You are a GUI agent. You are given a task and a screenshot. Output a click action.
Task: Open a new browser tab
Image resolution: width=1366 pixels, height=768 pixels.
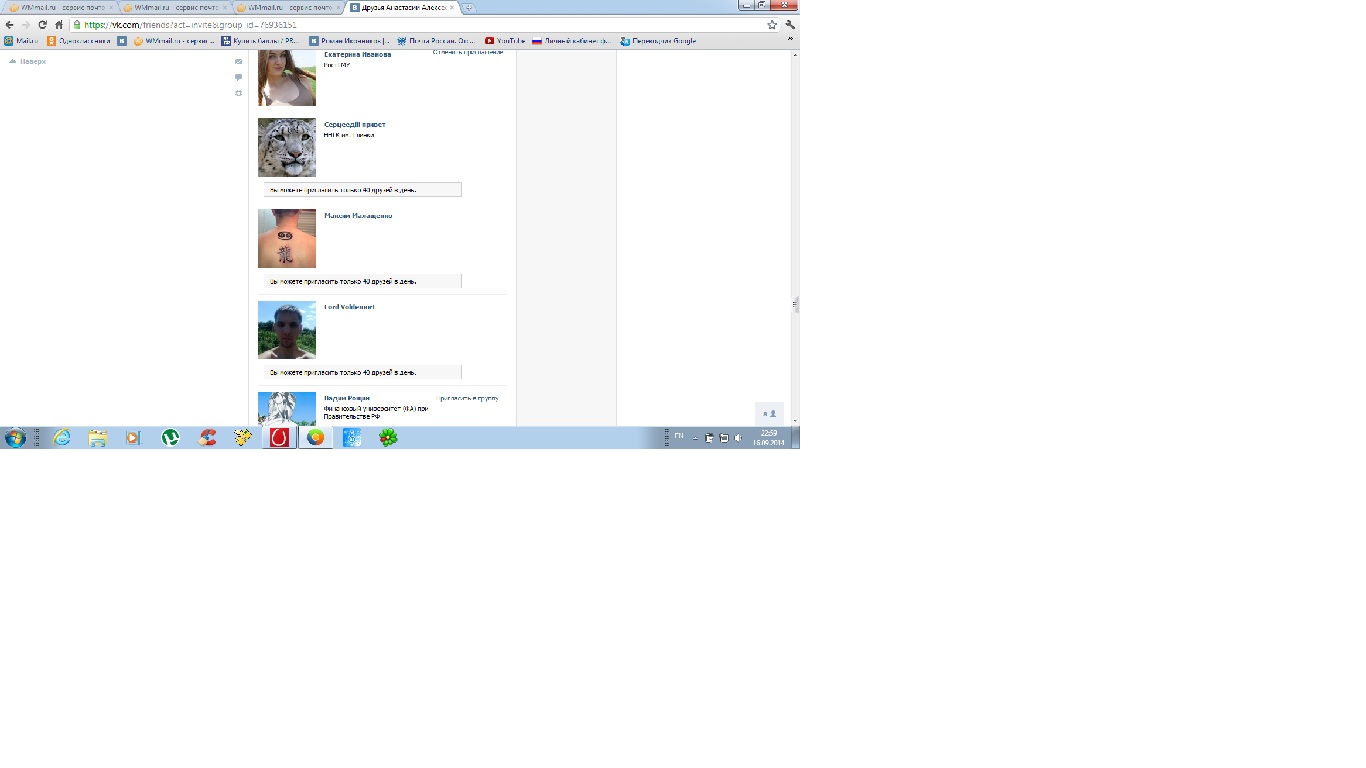click(x=470, y=7)
